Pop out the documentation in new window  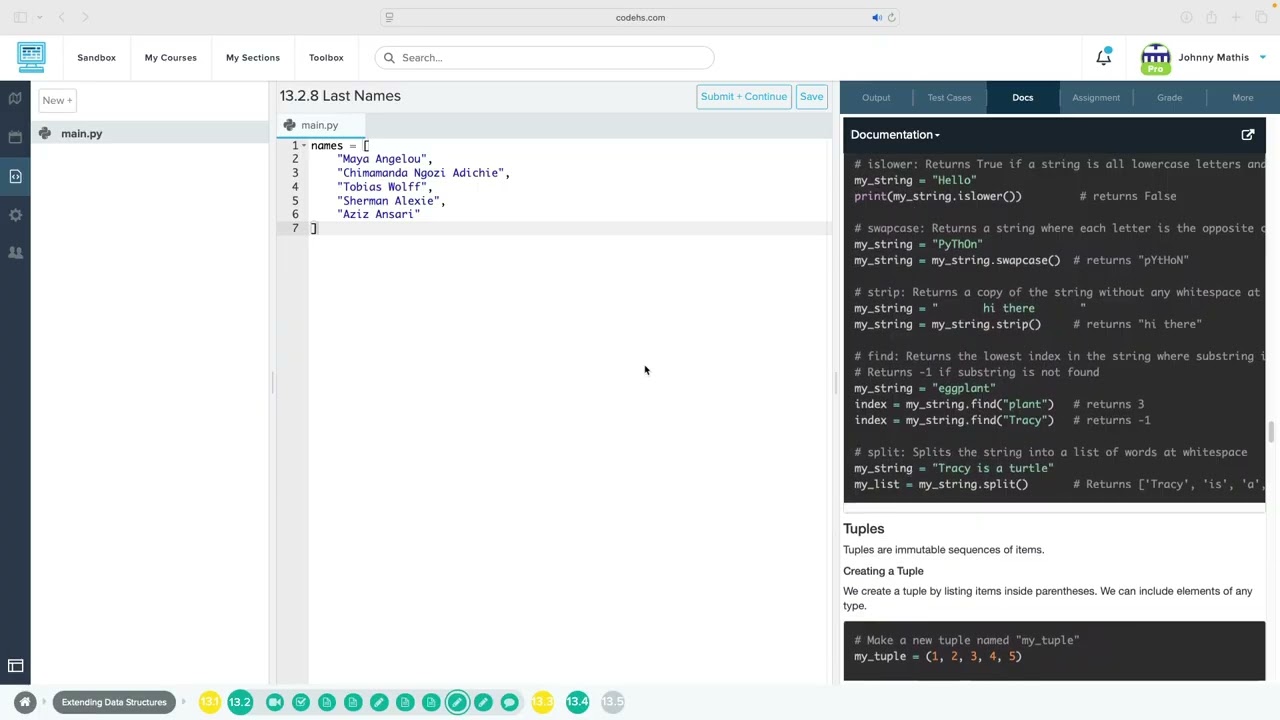point(1248,134)
